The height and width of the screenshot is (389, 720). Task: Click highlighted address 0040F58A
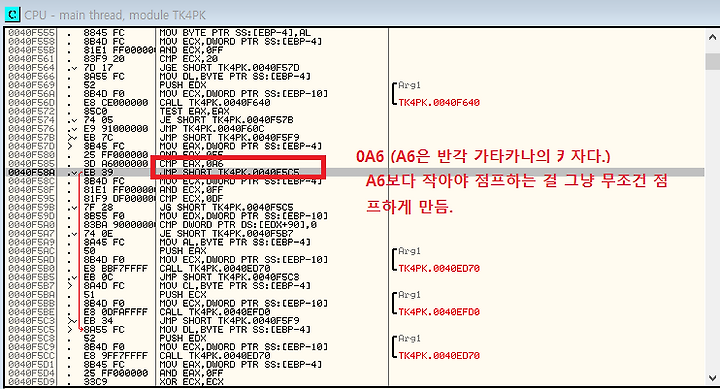(x=31, y=172)
